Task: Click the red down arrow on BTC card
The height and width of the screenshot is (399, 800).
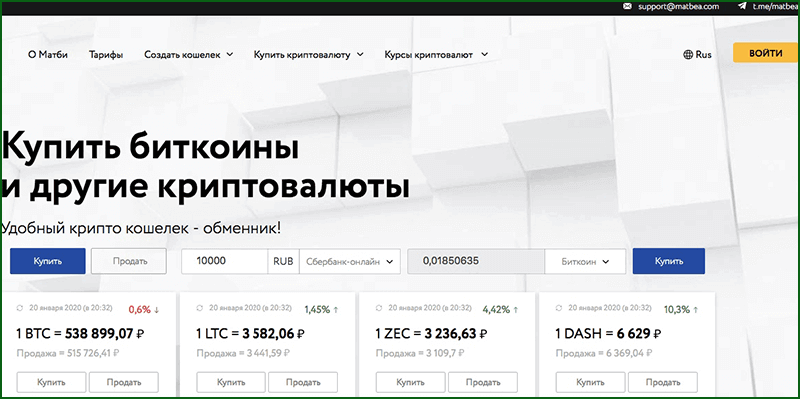Action: [x=157, y=309]
